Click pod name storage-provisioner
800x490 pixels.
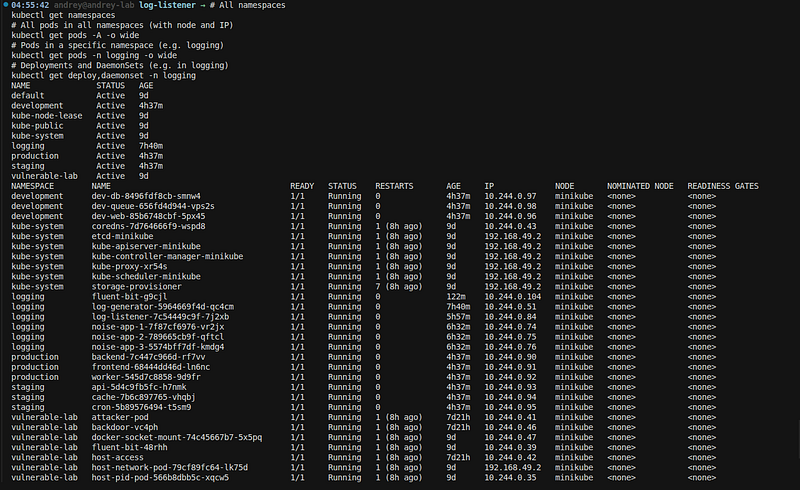[x=137, y=286]
